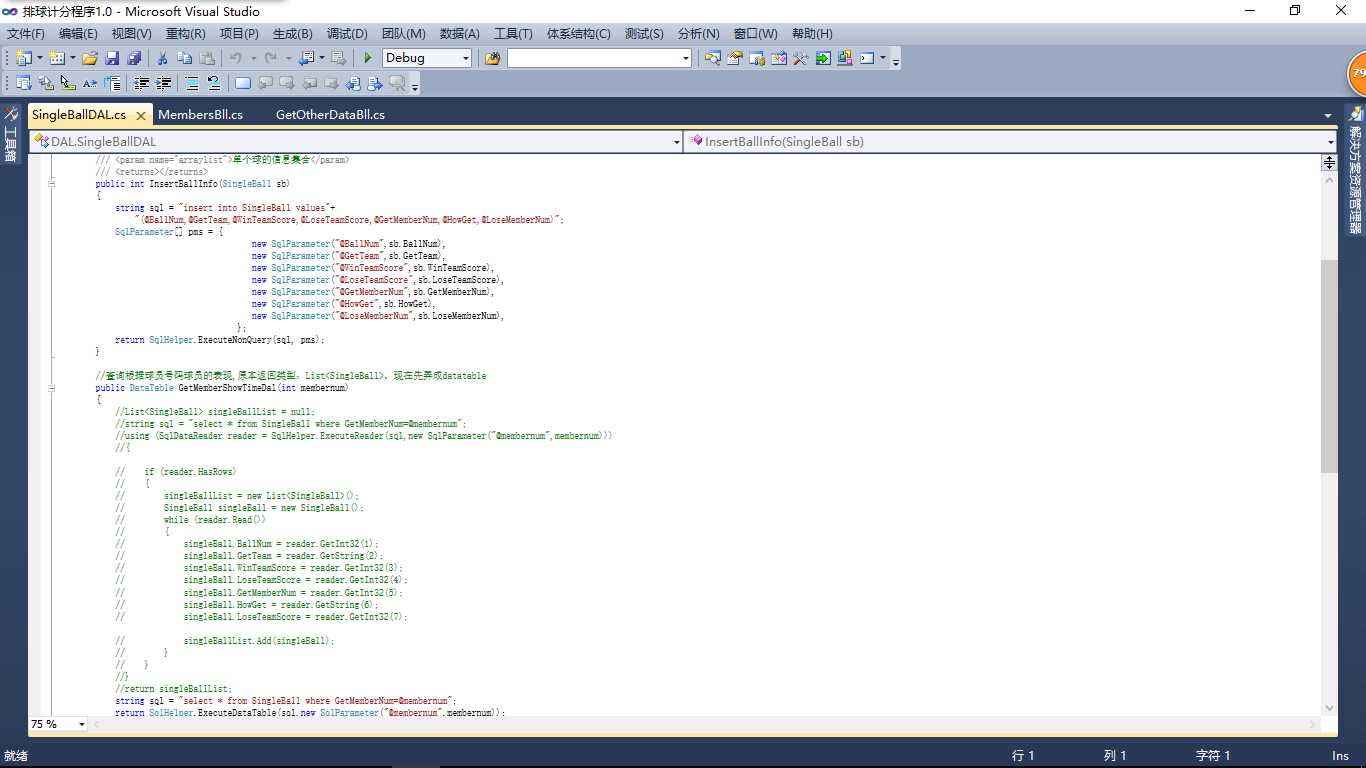This screenshot has height=768, width=1366.
Task: Click the Copy icon in toolbar
Action: coord(185,58)
